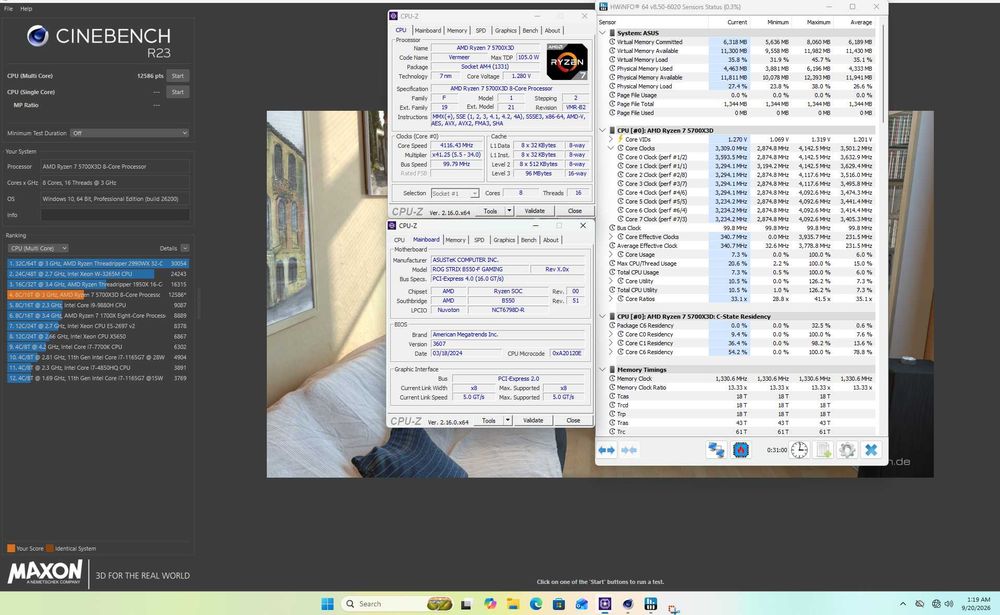The width and height of the screenshot is (1000, 615).
Task: Open Cinebench Help menu
Action: (x=26, y=9)
